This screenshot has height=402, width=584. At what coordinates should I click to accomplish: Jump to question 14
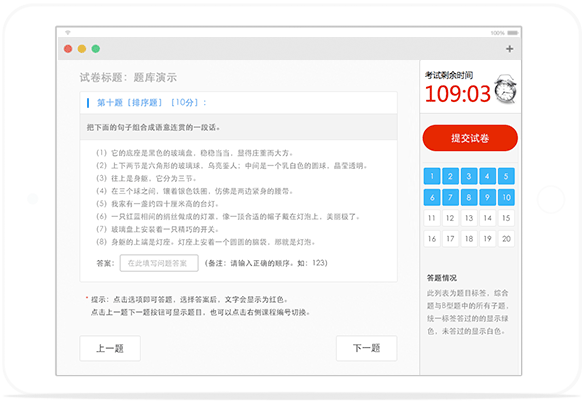488,218
